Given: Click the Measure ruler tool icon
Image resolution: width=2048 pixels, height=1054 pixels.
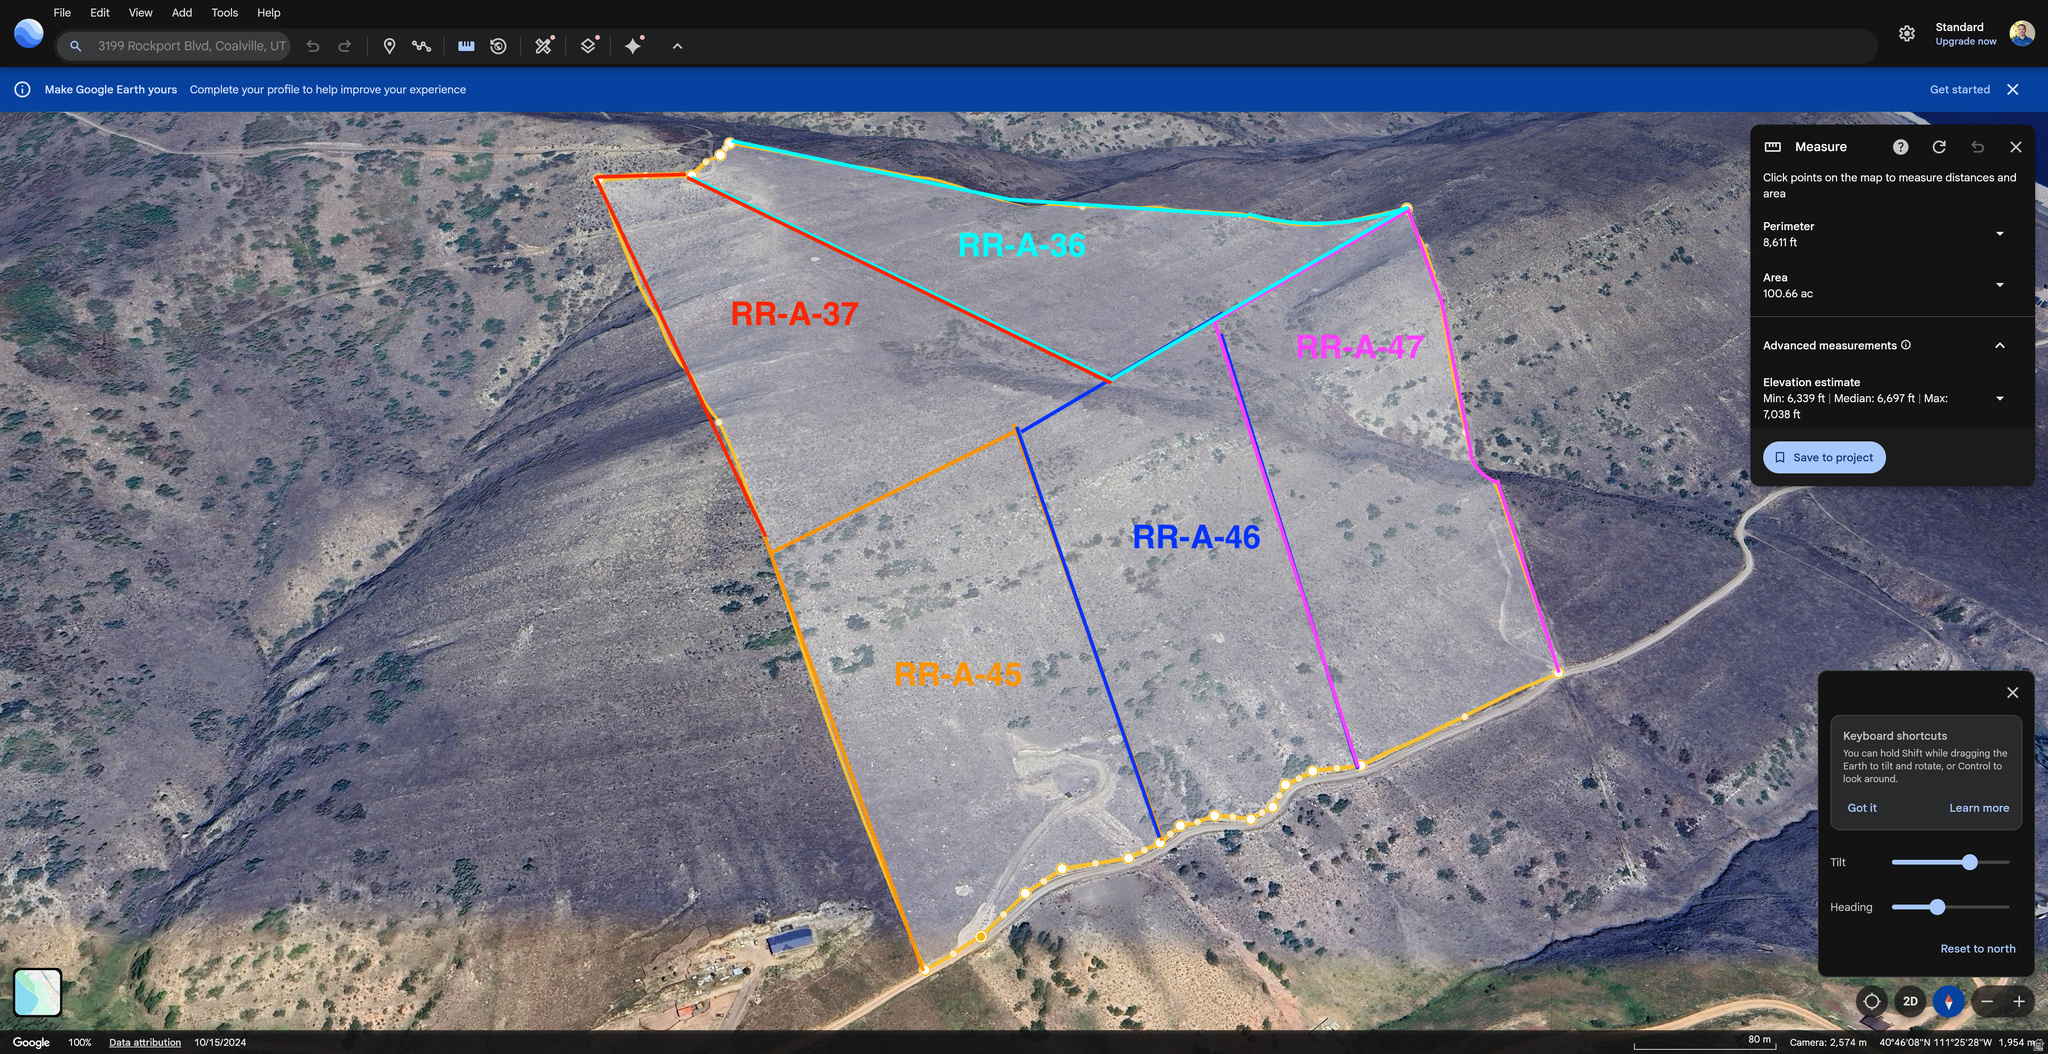Looking at the screenshot, I should tap(466, 46).
